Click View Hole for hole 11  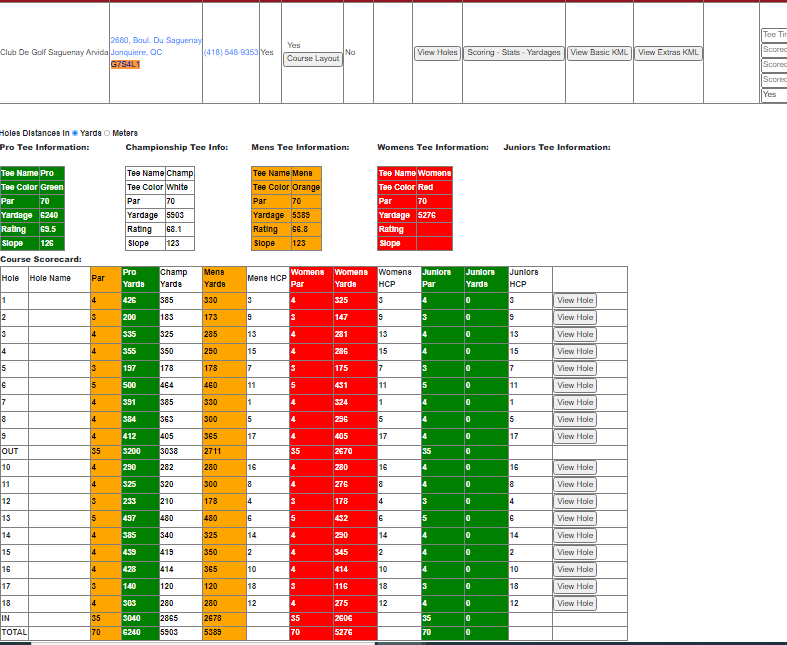pos(575,485)
